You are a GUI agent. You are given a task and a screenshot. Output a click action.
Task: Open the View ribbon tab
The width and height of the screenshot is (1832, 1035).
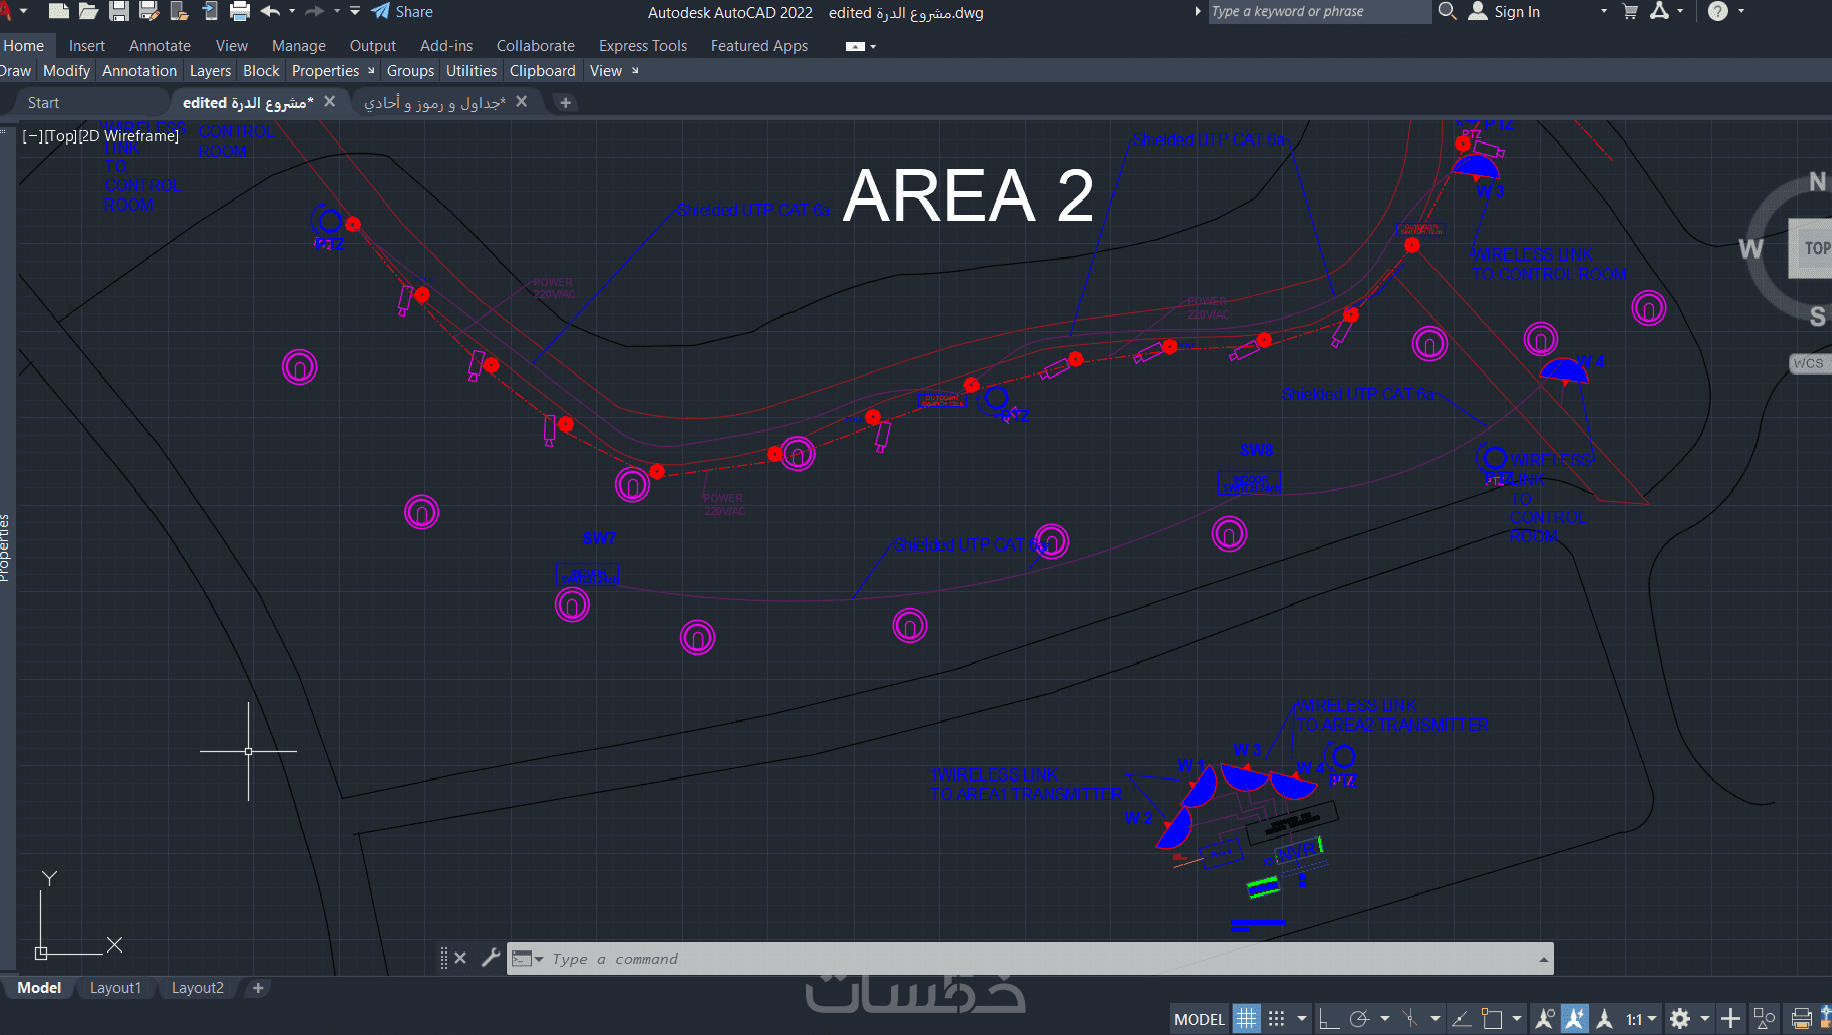tap(232, 46)
